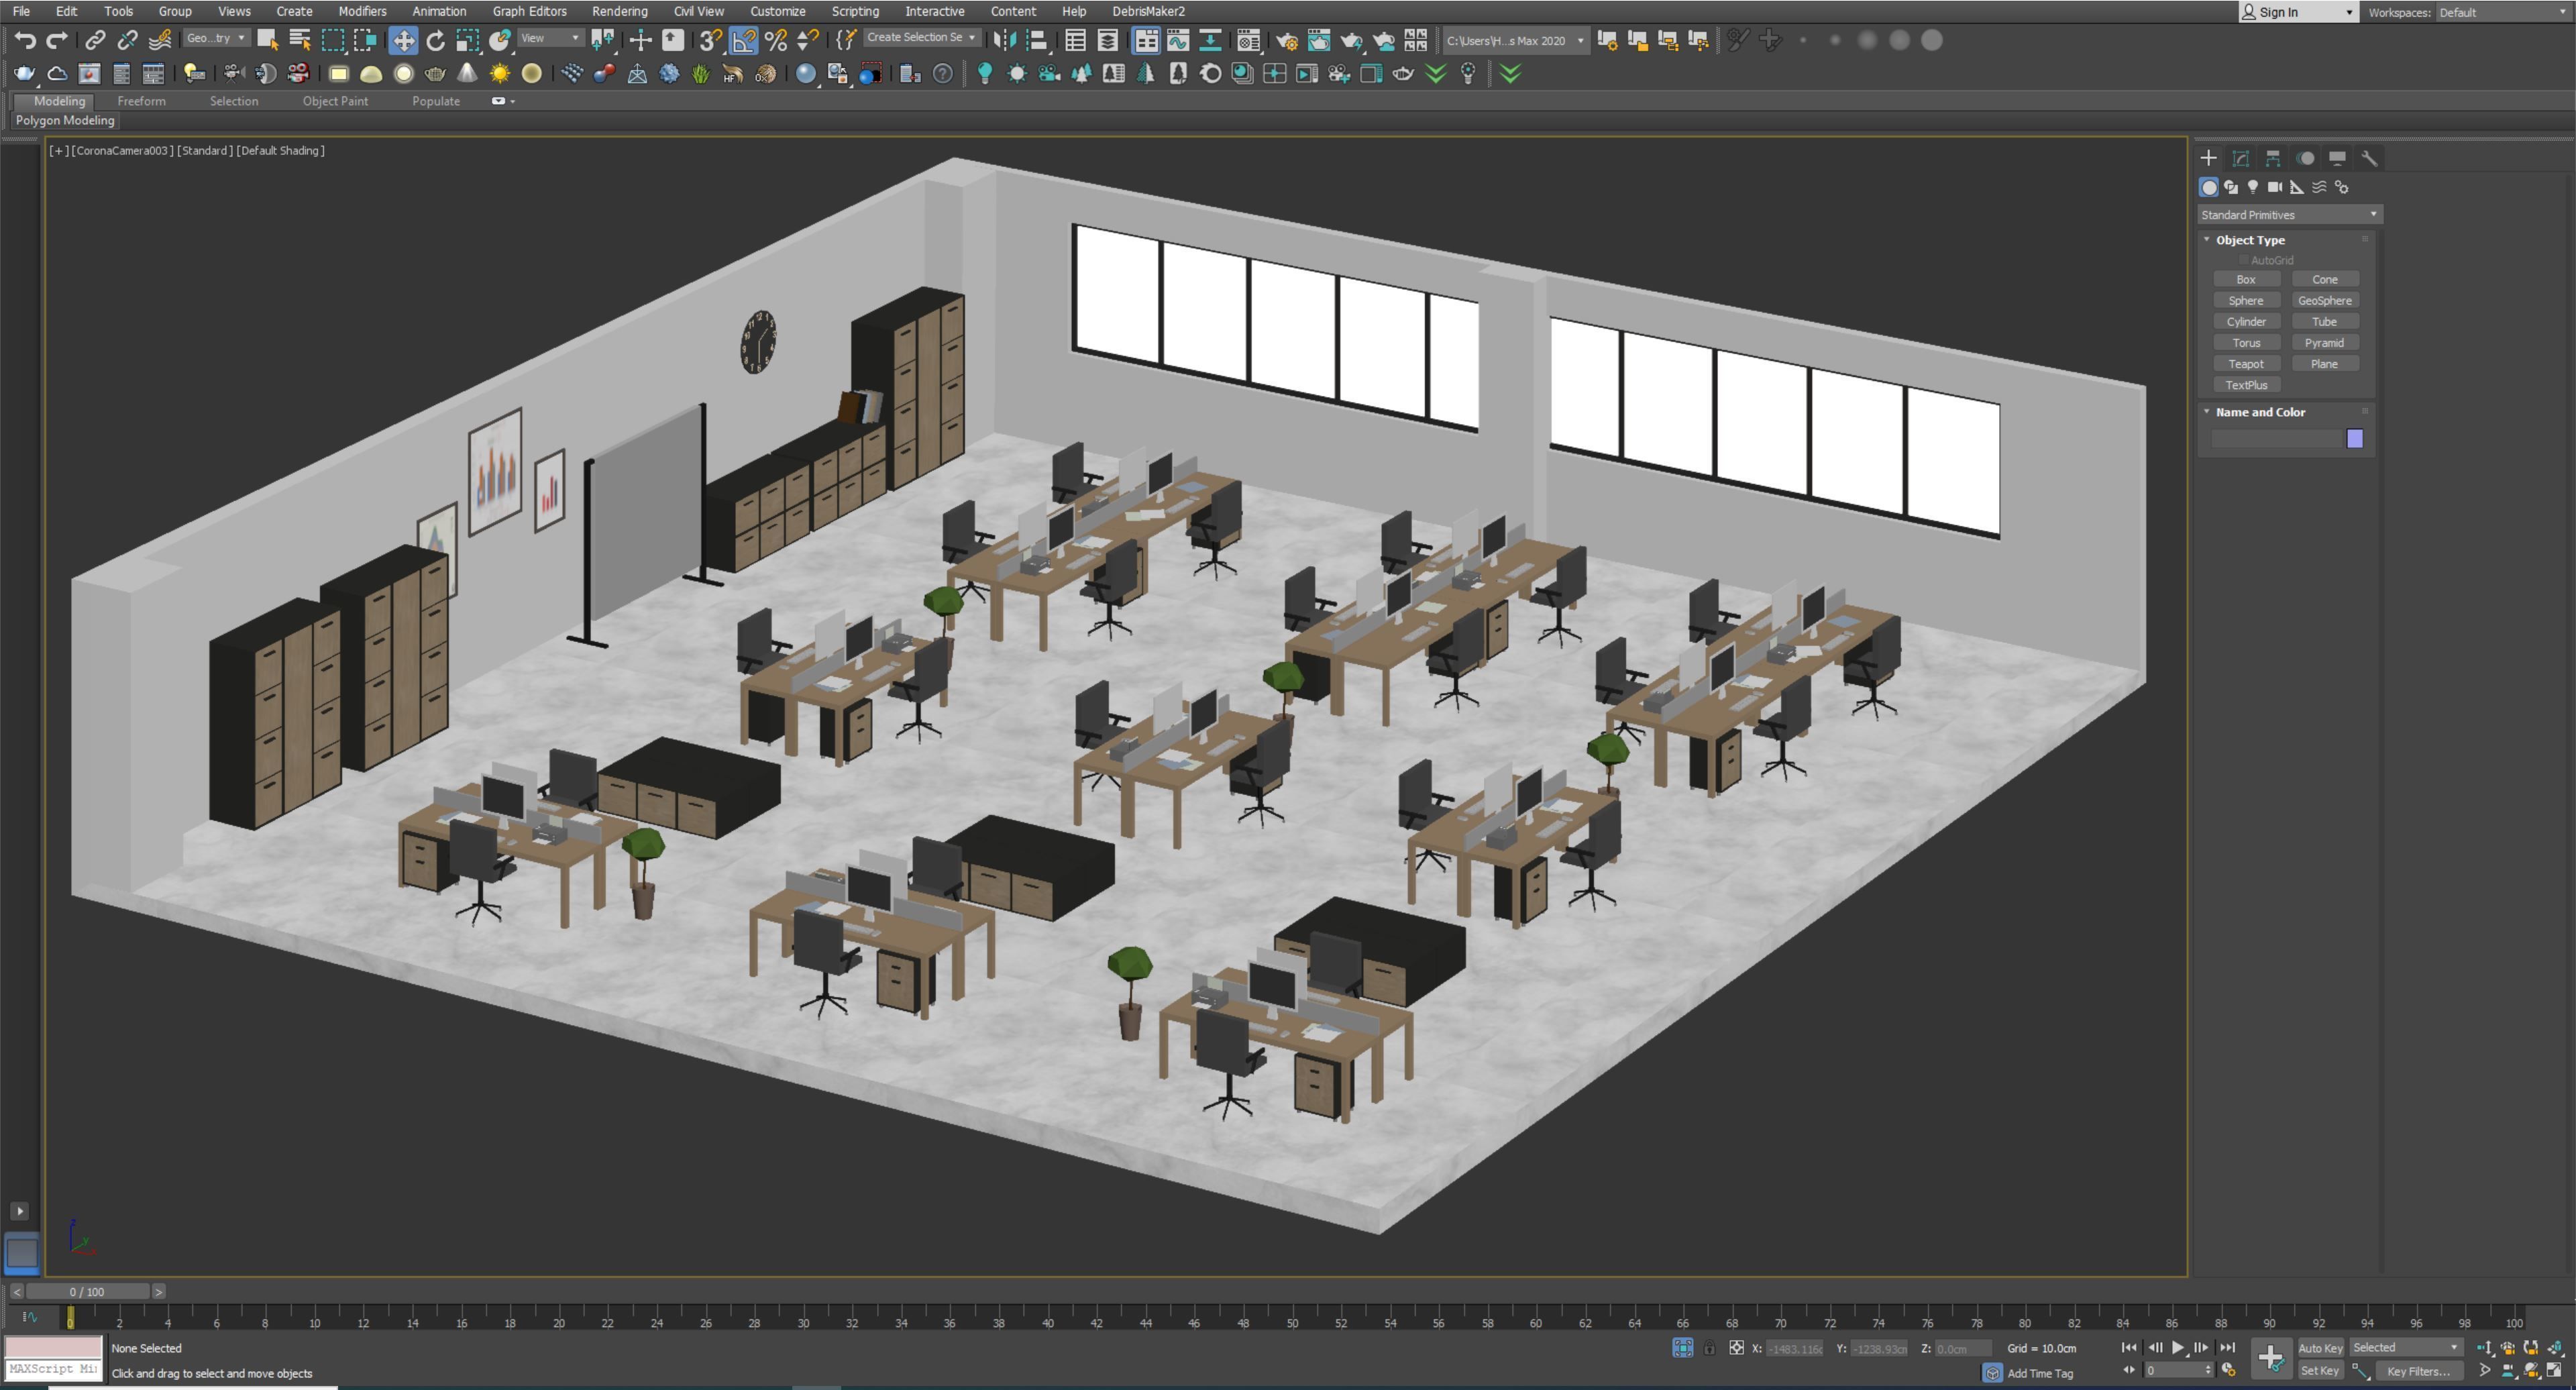Open the DebrisMaker2 menu
Screen dimensions: 2576x1390
click(1148, 11)
